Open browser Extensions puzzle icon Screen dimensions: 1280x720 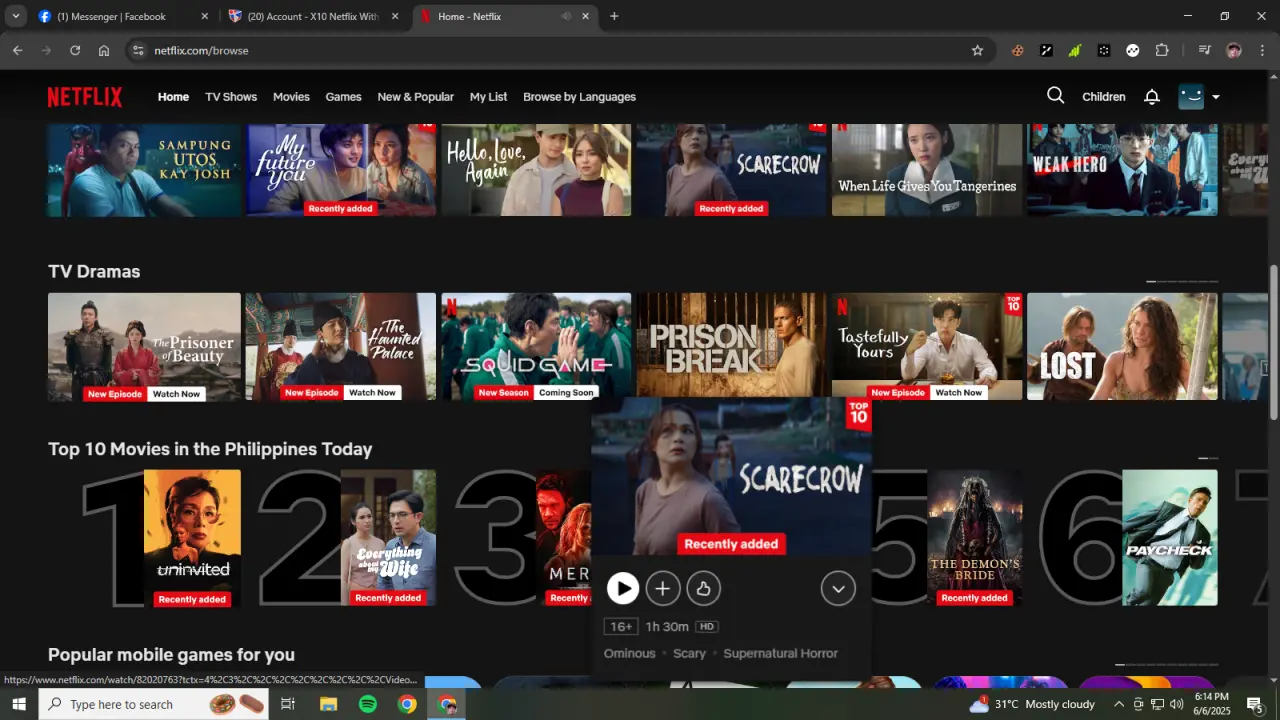click(x=1162, y=50)
